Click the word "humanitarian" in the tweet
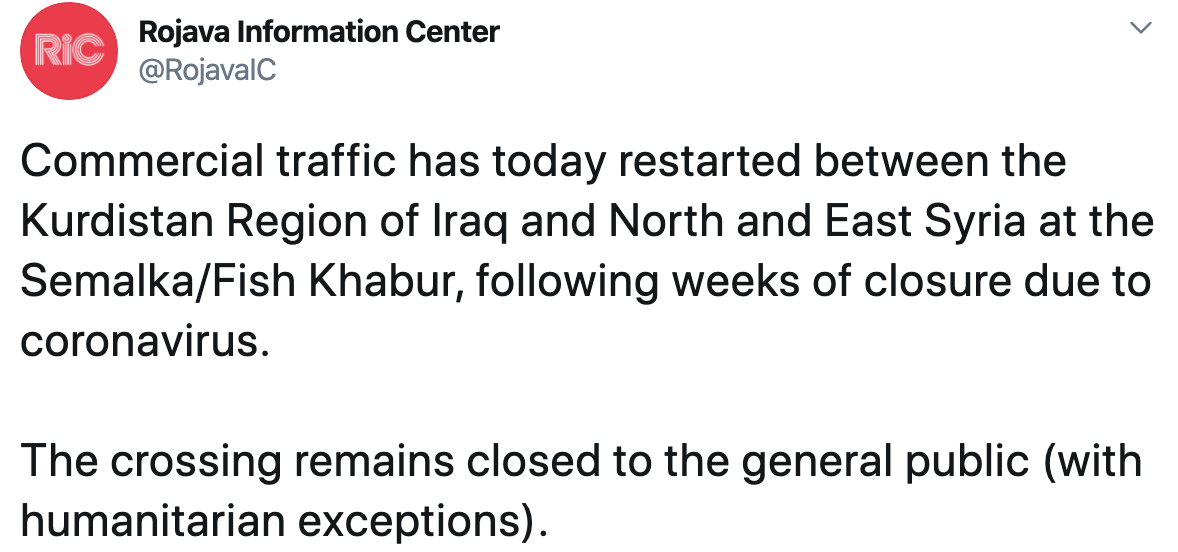 148,520
